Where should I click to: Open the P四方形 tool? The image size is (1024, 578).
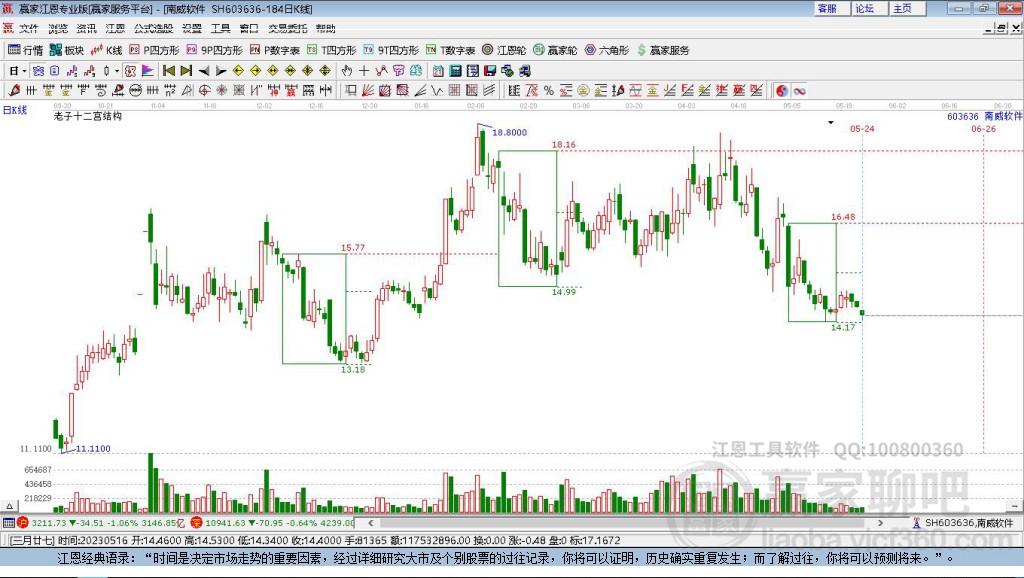click(x=154, y=50)
